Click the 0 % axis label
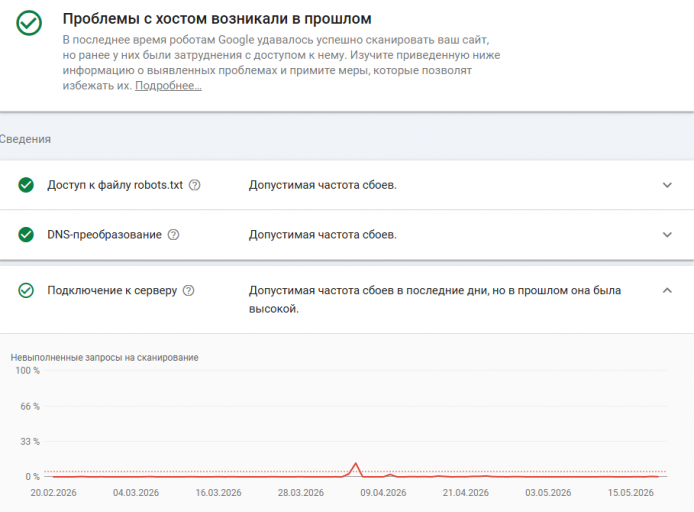This screenshot has height=512, width=694. 32,477
